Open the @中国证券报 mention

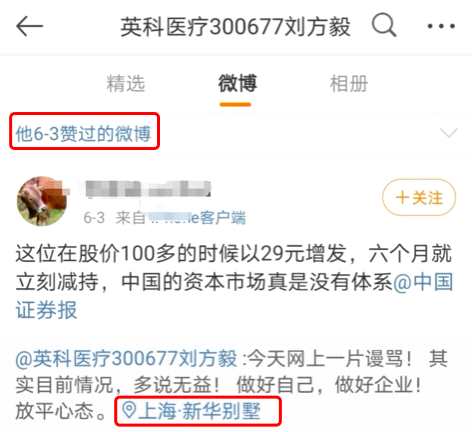click(234, 296)
